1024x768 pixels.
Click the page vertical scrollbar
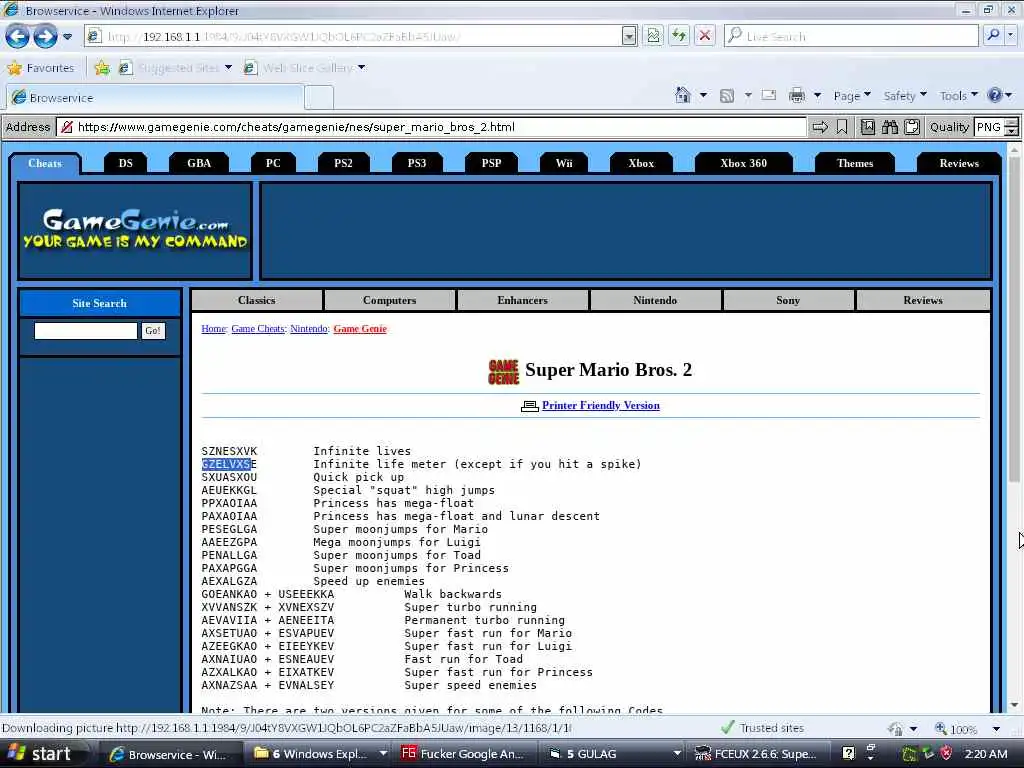[x=1014, y=428]
